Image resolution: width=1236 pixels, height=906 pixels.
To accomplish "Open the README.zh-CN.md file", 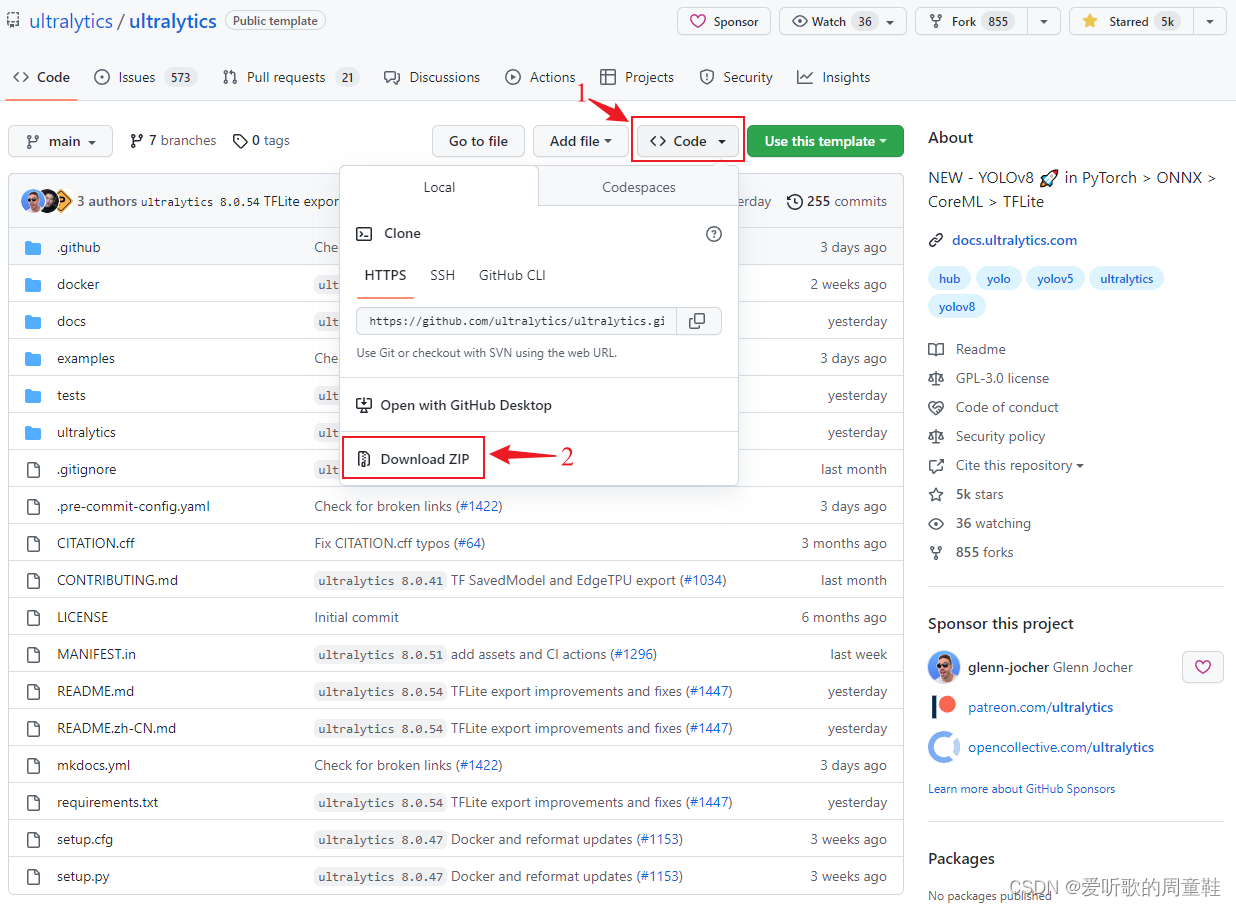I will tap(116, 728).
